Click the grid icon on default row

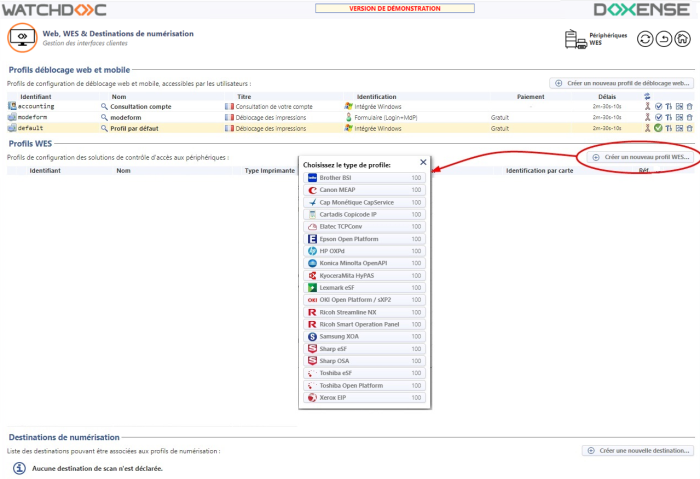pyautogui.click(x=679, y=128)
